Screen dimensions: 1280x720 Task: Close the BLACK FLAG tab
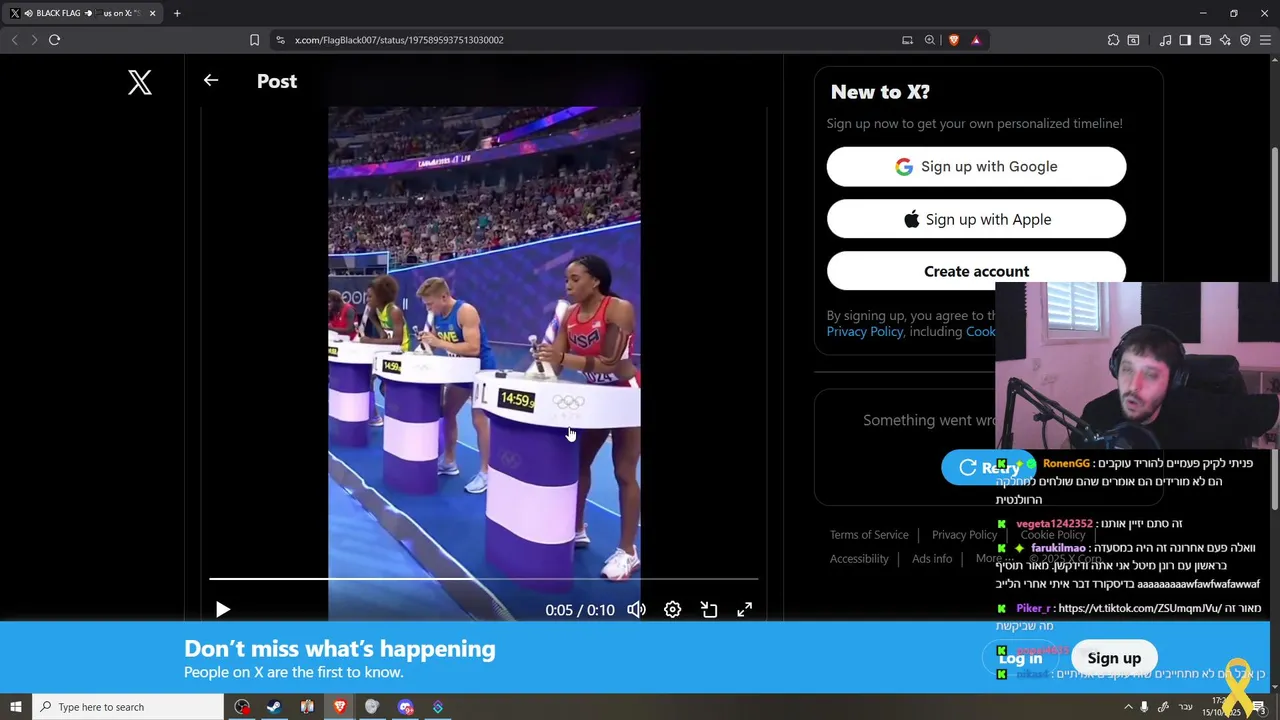click(x=152, y=13)
